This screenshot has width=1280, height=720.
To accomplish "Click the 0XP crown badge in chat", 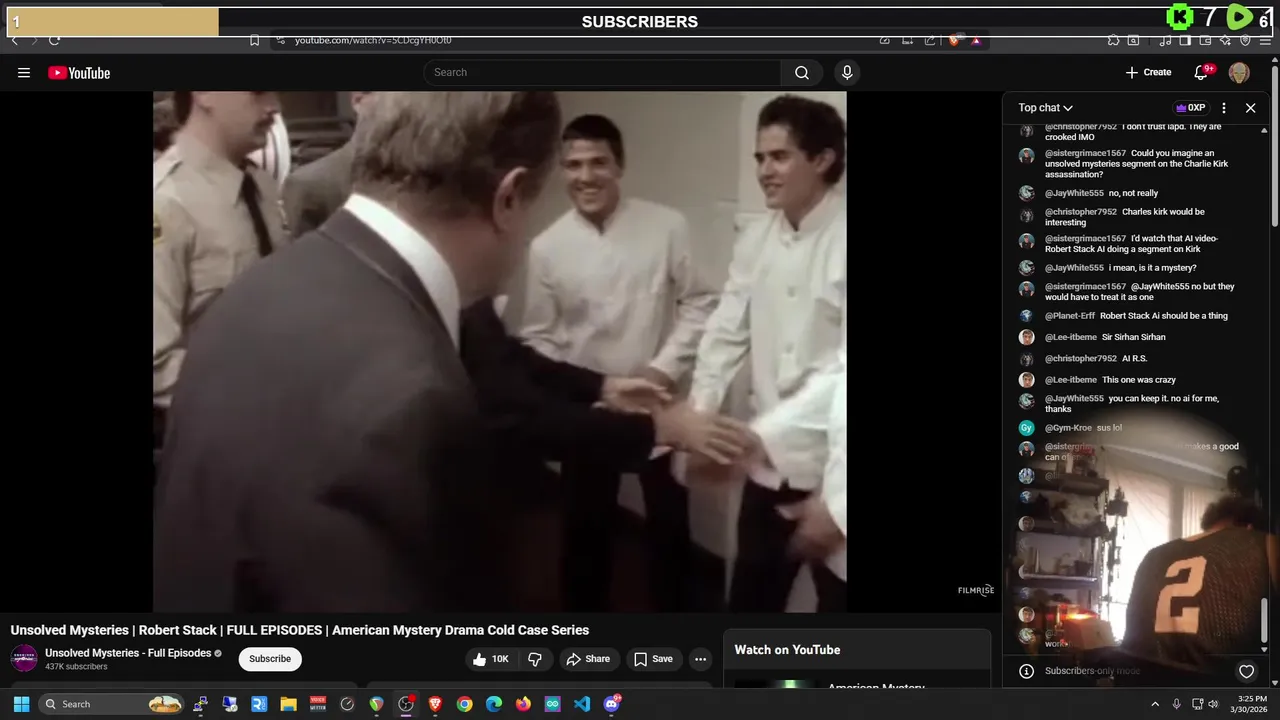I will [x=1190, y=108].
